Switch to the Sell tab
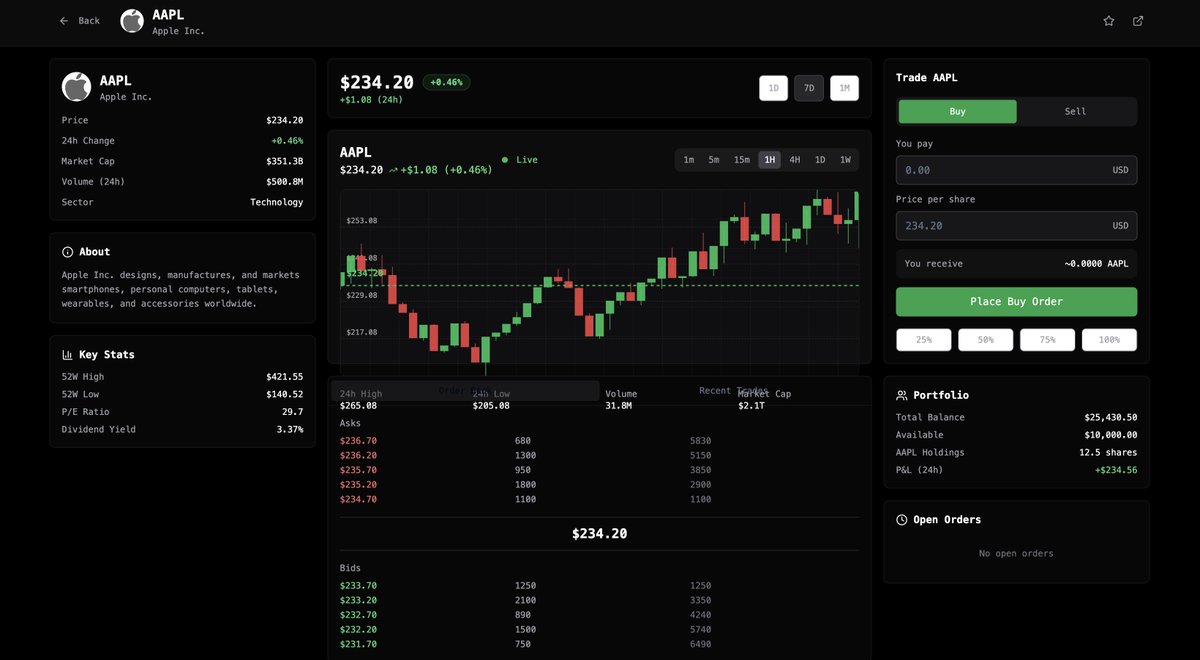 pyautogui.click(x=1075, y=111)
